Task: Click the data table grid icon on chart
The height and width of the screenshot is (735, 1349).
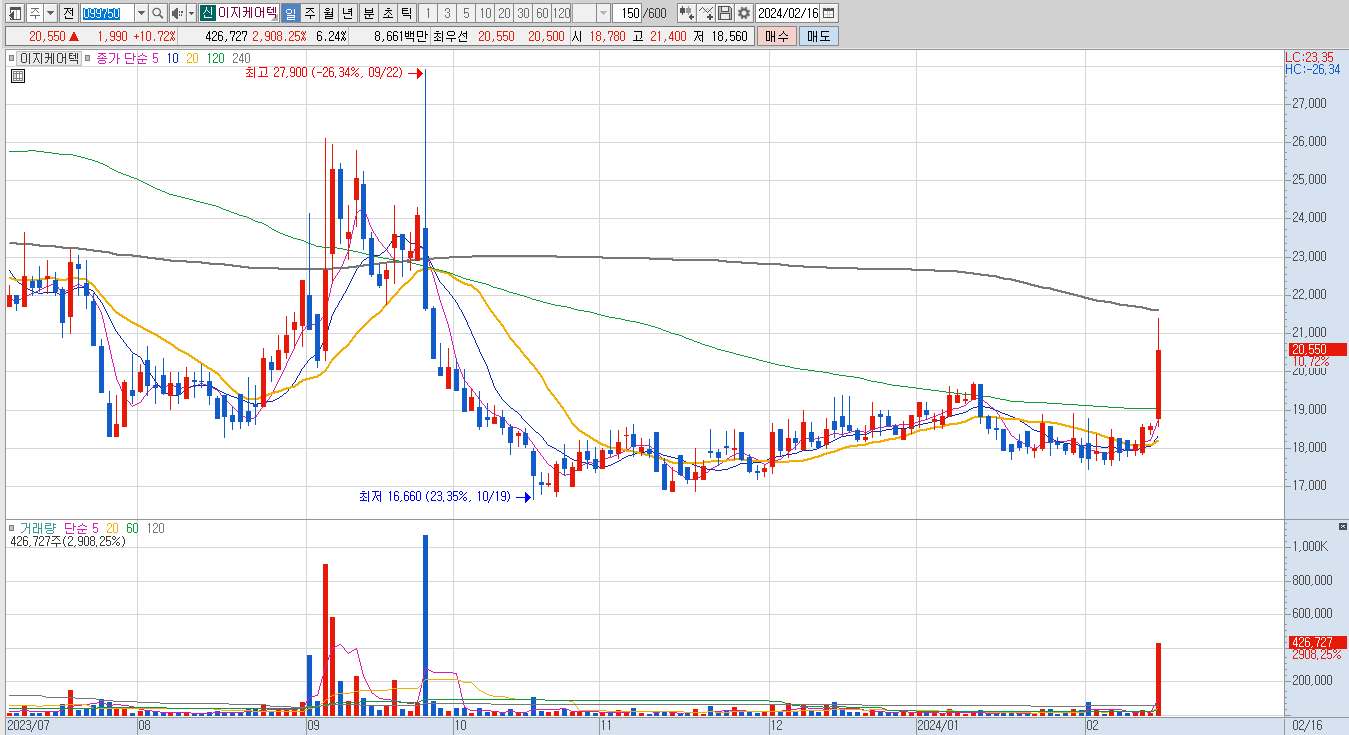Action: coord(17,75)
